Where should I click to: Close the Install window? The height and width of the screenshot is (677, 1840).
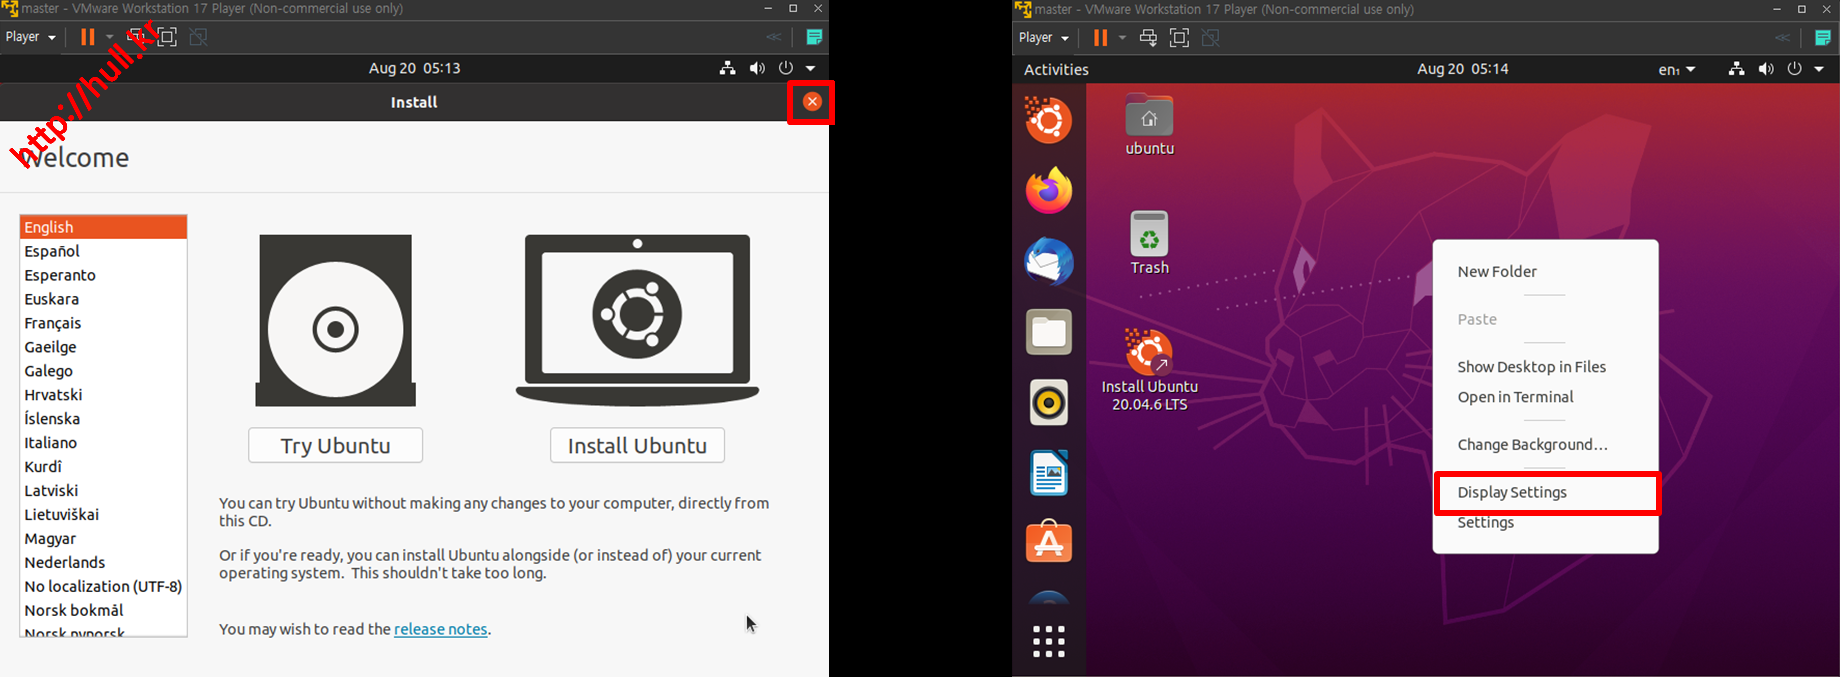[812, 101]
